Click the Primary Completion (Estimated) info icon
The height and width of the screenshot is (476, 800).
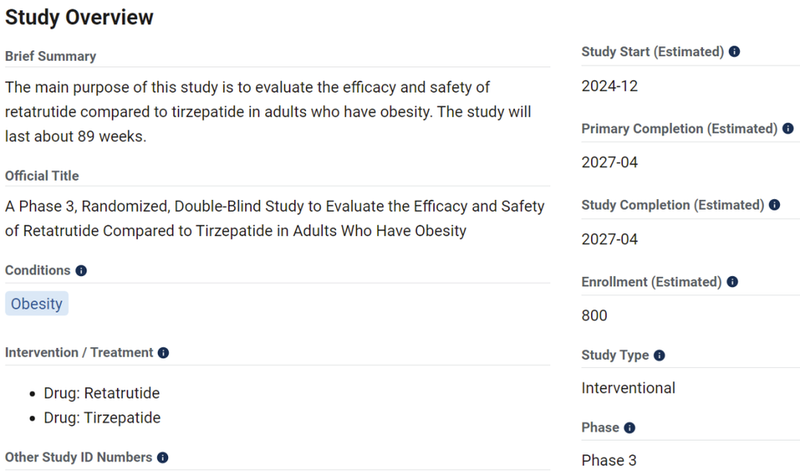pyautogui.click(x=787, y=129)
